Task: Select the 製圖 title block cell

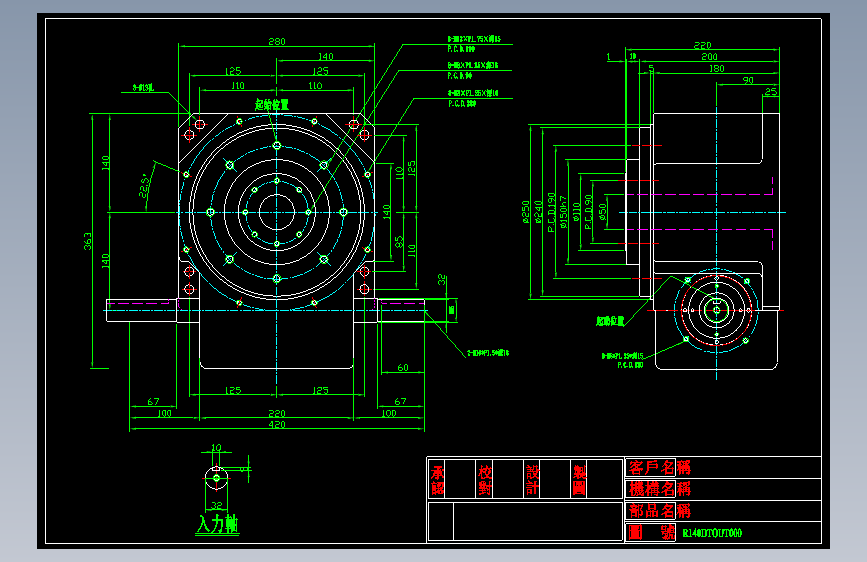Action: click(x=579, y=480)
